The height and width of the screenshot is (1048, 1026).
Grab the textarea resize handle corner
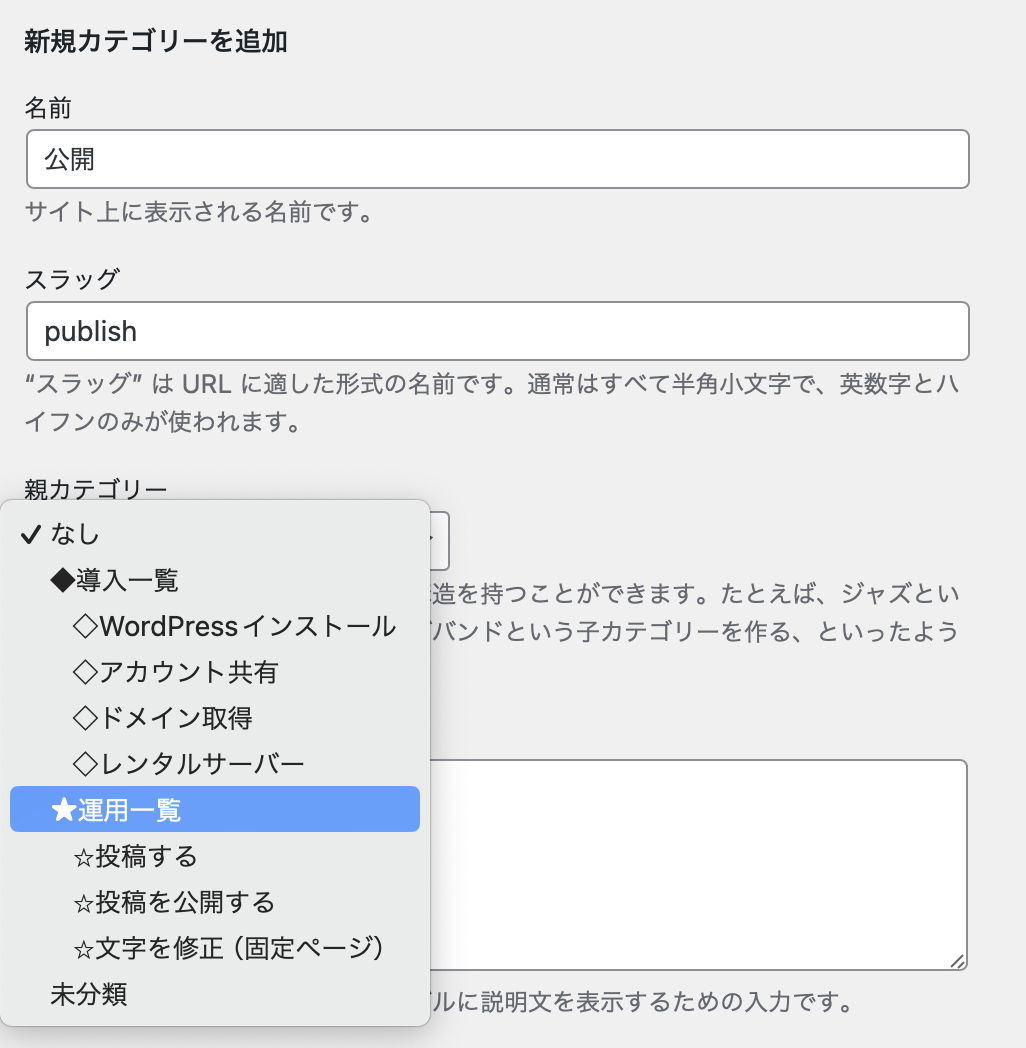click(958, 961)
